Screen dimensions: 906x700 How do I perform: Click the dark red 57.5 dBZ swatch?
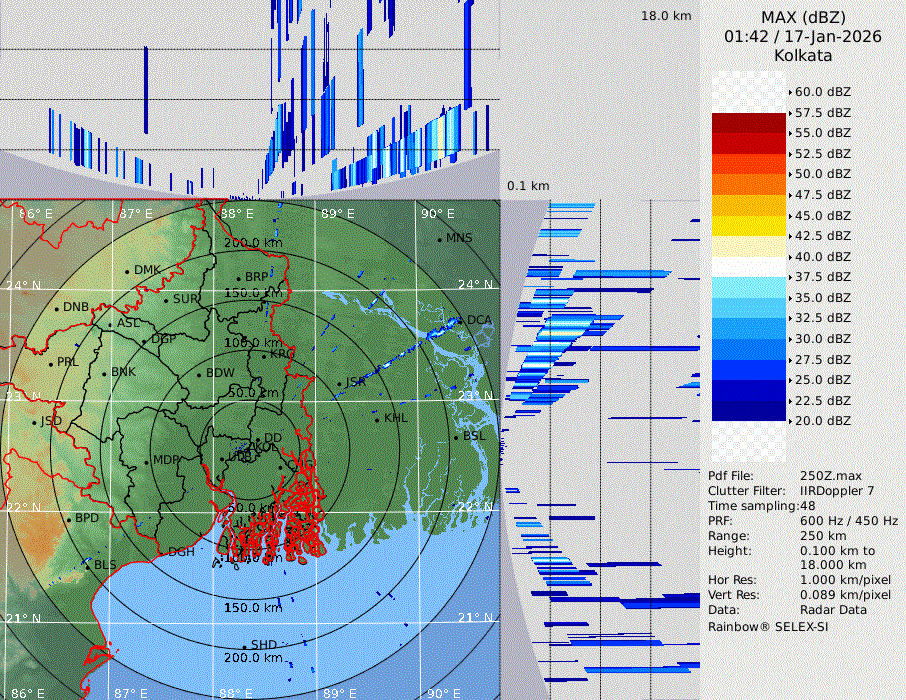click(x=748, y=123)
